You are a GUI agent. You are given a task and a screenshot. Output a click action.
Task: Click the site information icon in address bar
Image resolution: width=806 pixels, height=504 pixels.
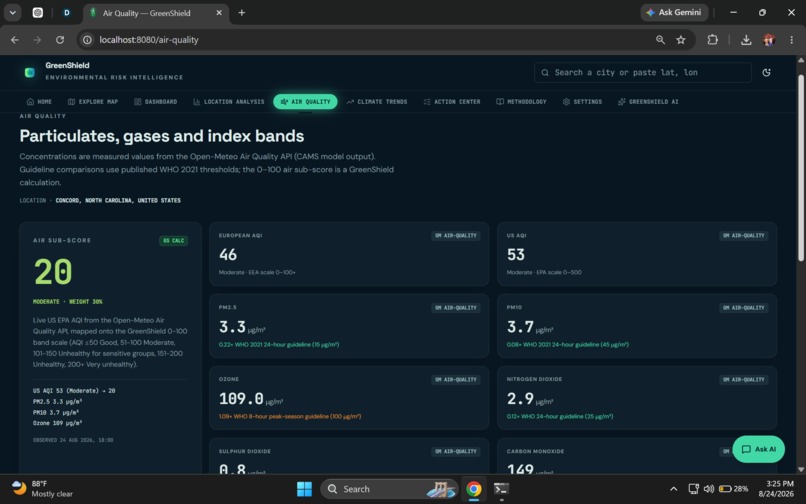click(x=87, y=40)
